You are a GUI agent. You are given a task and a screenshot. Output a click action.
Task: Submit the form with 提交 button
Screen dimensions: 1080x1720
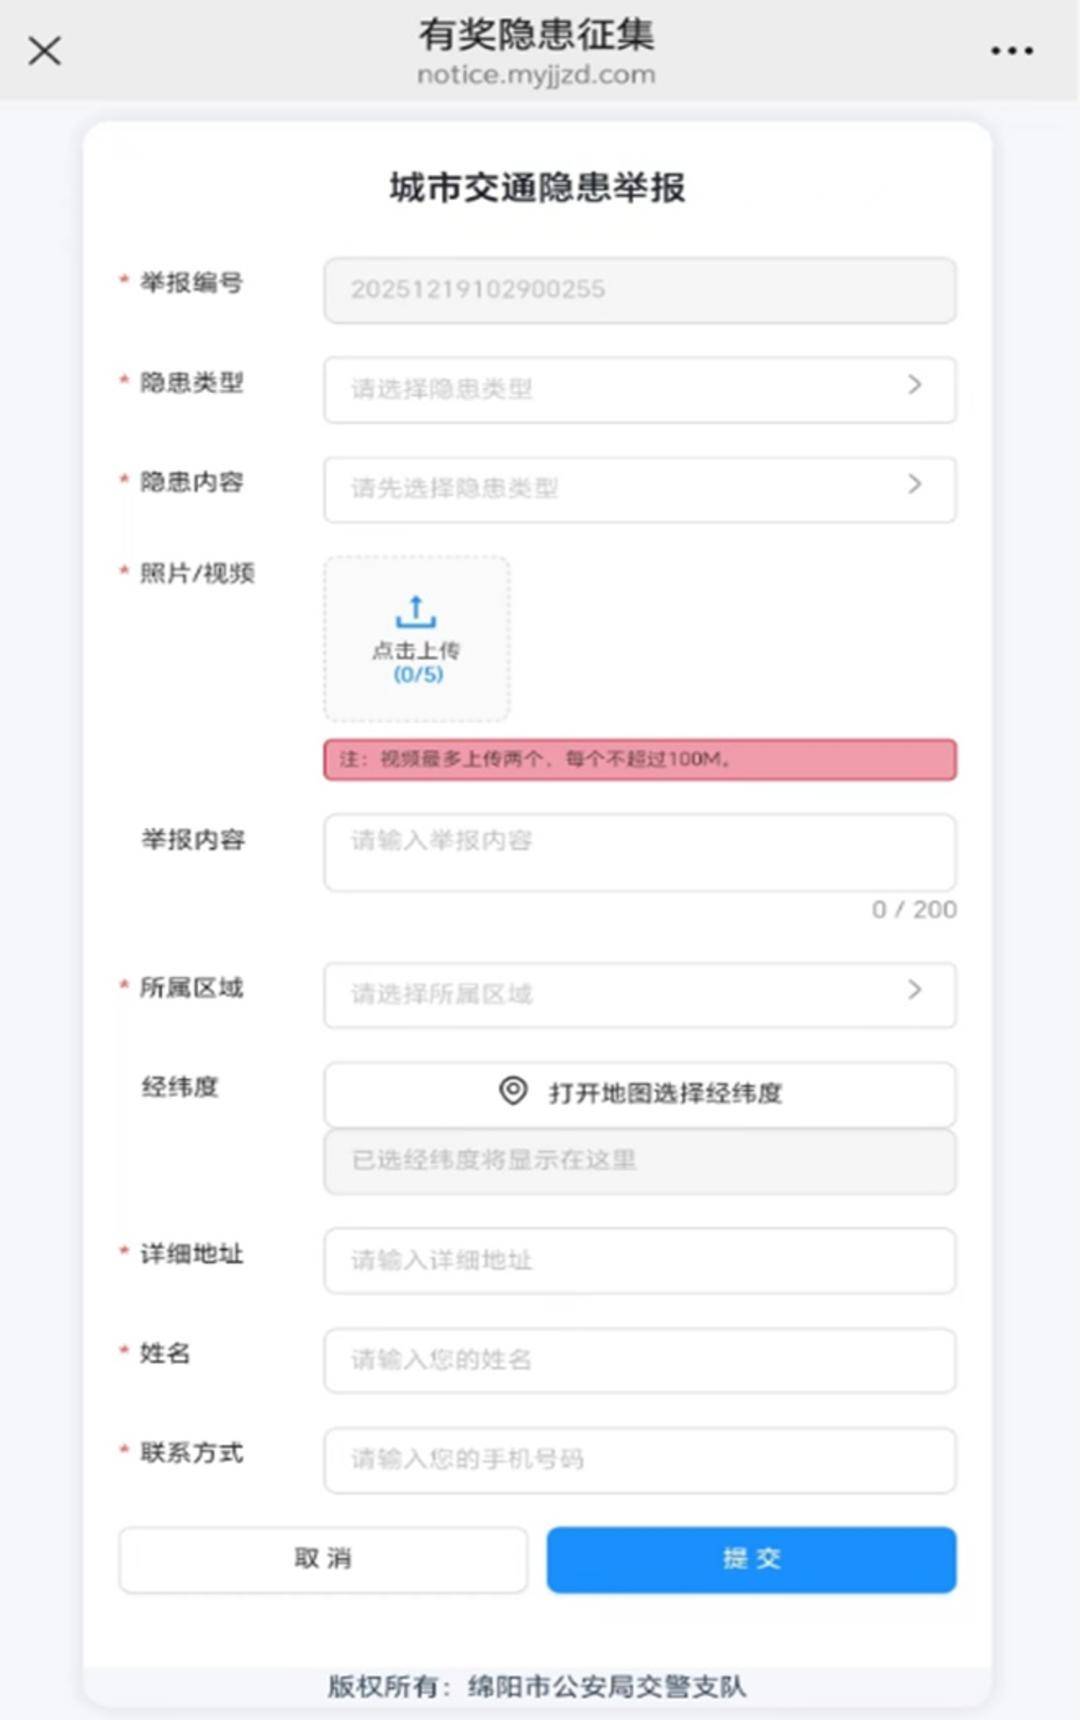pyautogui.click(x=751, y=1559)
